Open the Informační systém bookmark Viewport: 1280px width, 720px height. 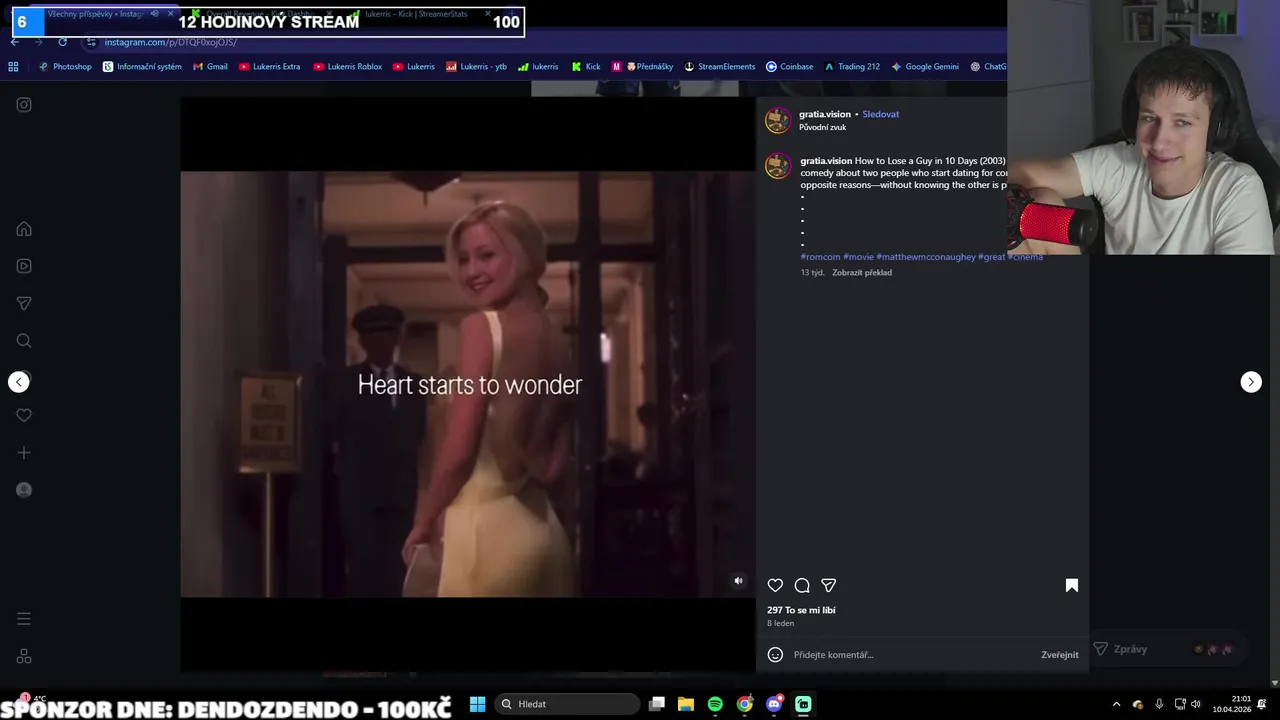click(142, 67)
